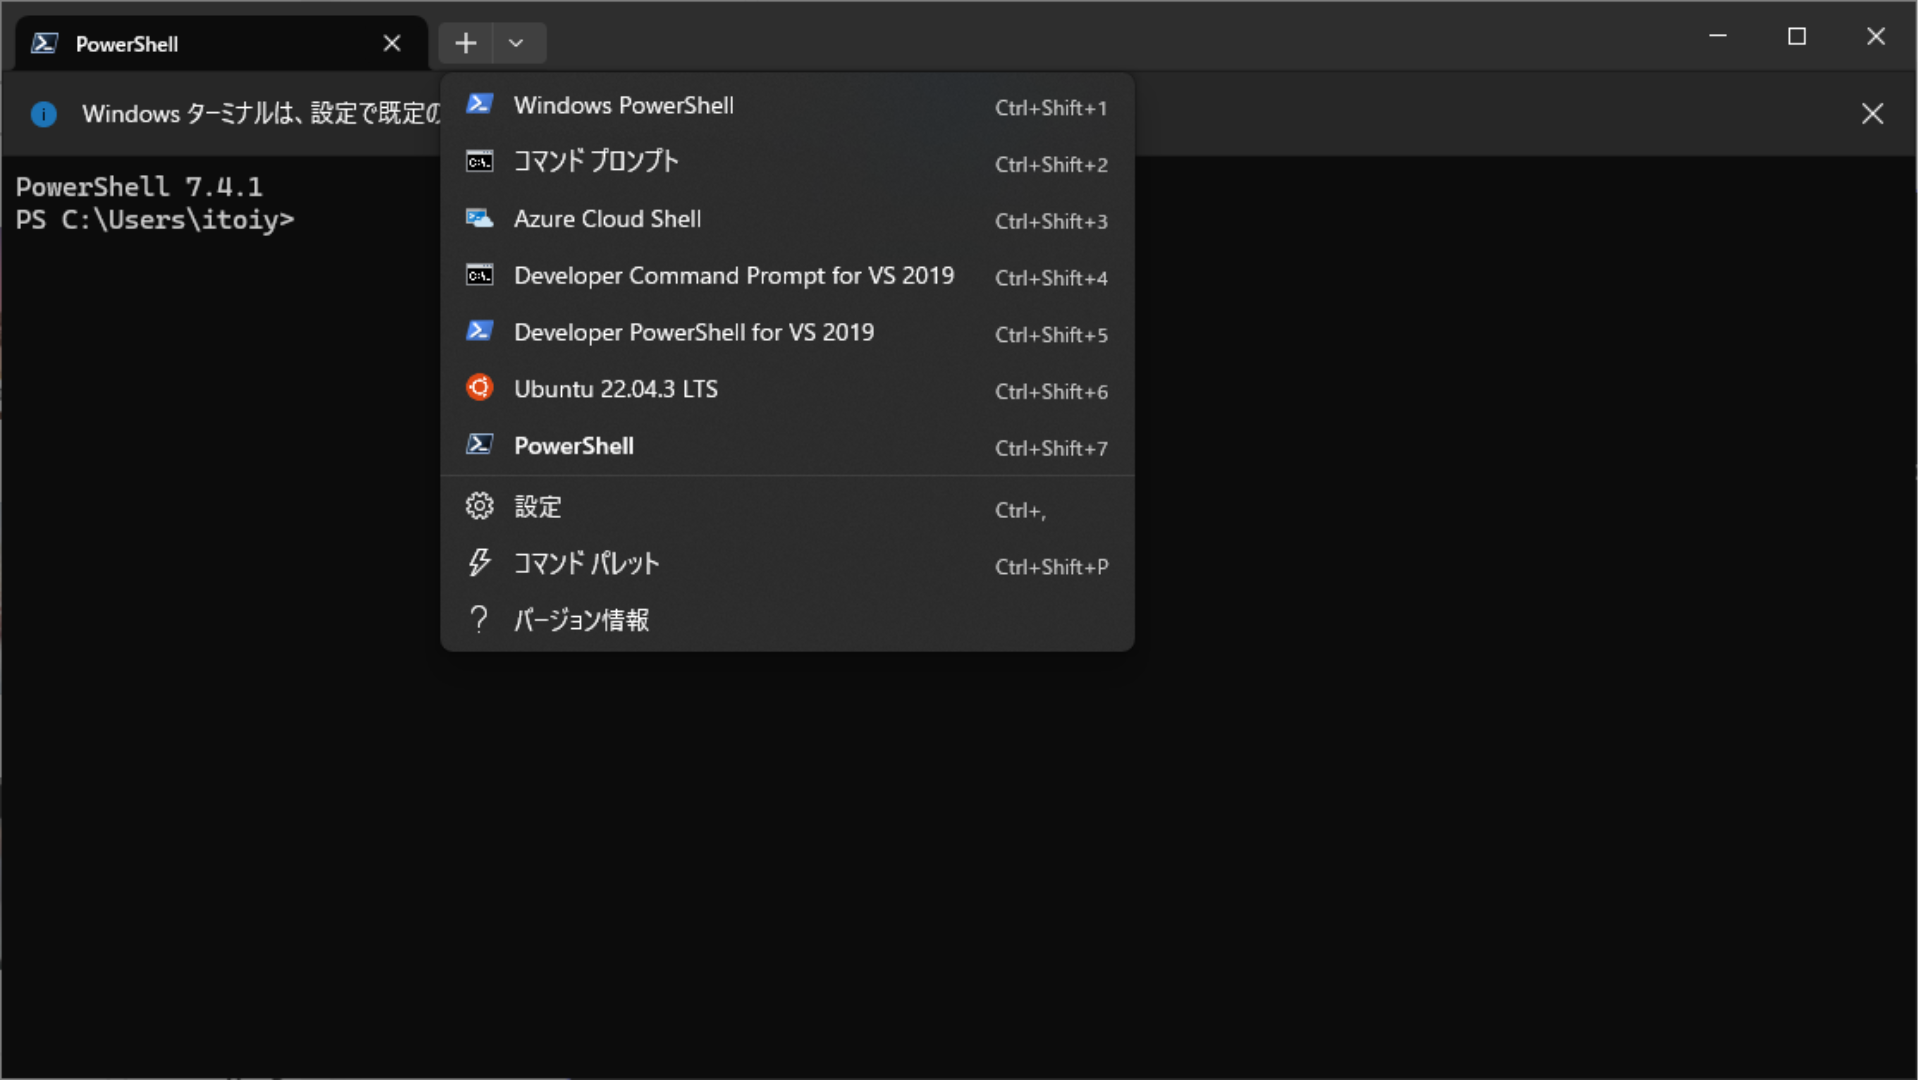This screenshot has width=1920, height=1080.
Task: Launch Ubuntu 22.04.3 LTS profile
Action: click(787, 389)
